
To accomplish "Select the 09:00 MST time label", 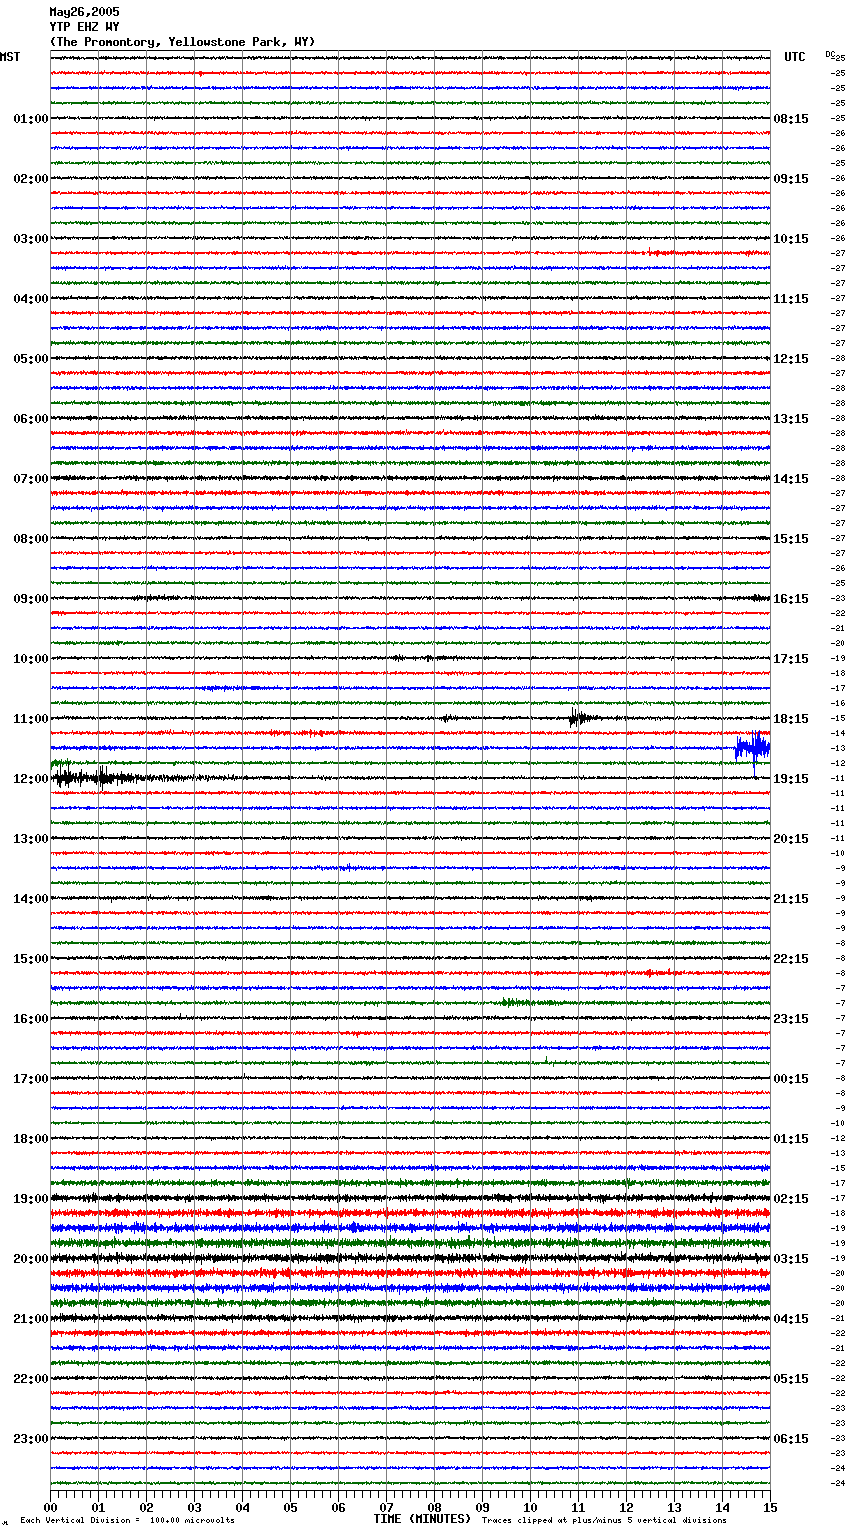I will click(x=31, y=599).
